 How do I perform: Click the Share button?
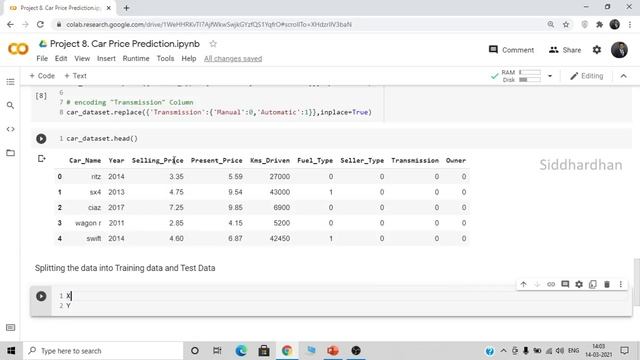click(565, 50)
